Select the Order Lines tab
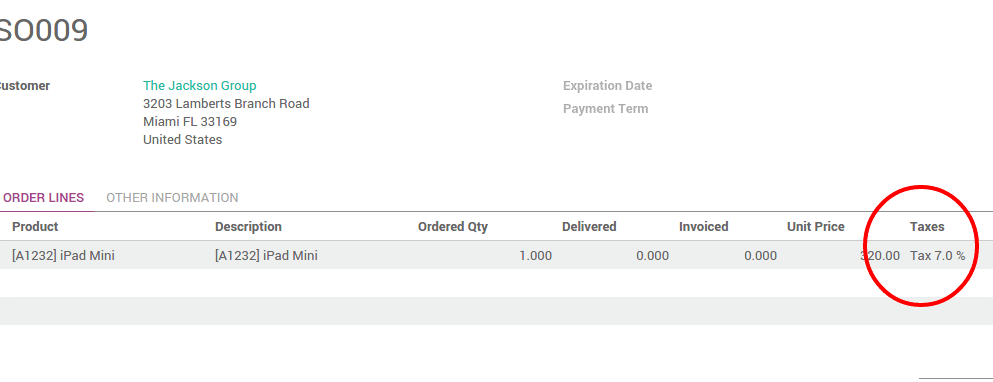Screen dimensions: 993x382 [x=44, y=198]
